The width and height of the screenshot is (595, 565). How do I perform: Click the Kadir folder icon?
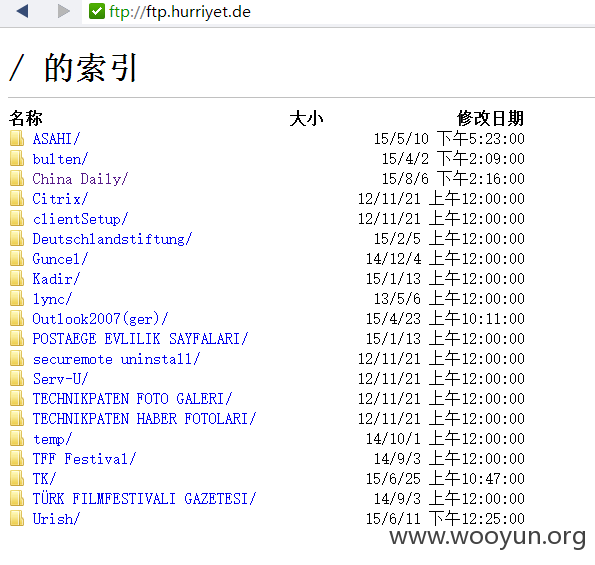pos(17,278)
